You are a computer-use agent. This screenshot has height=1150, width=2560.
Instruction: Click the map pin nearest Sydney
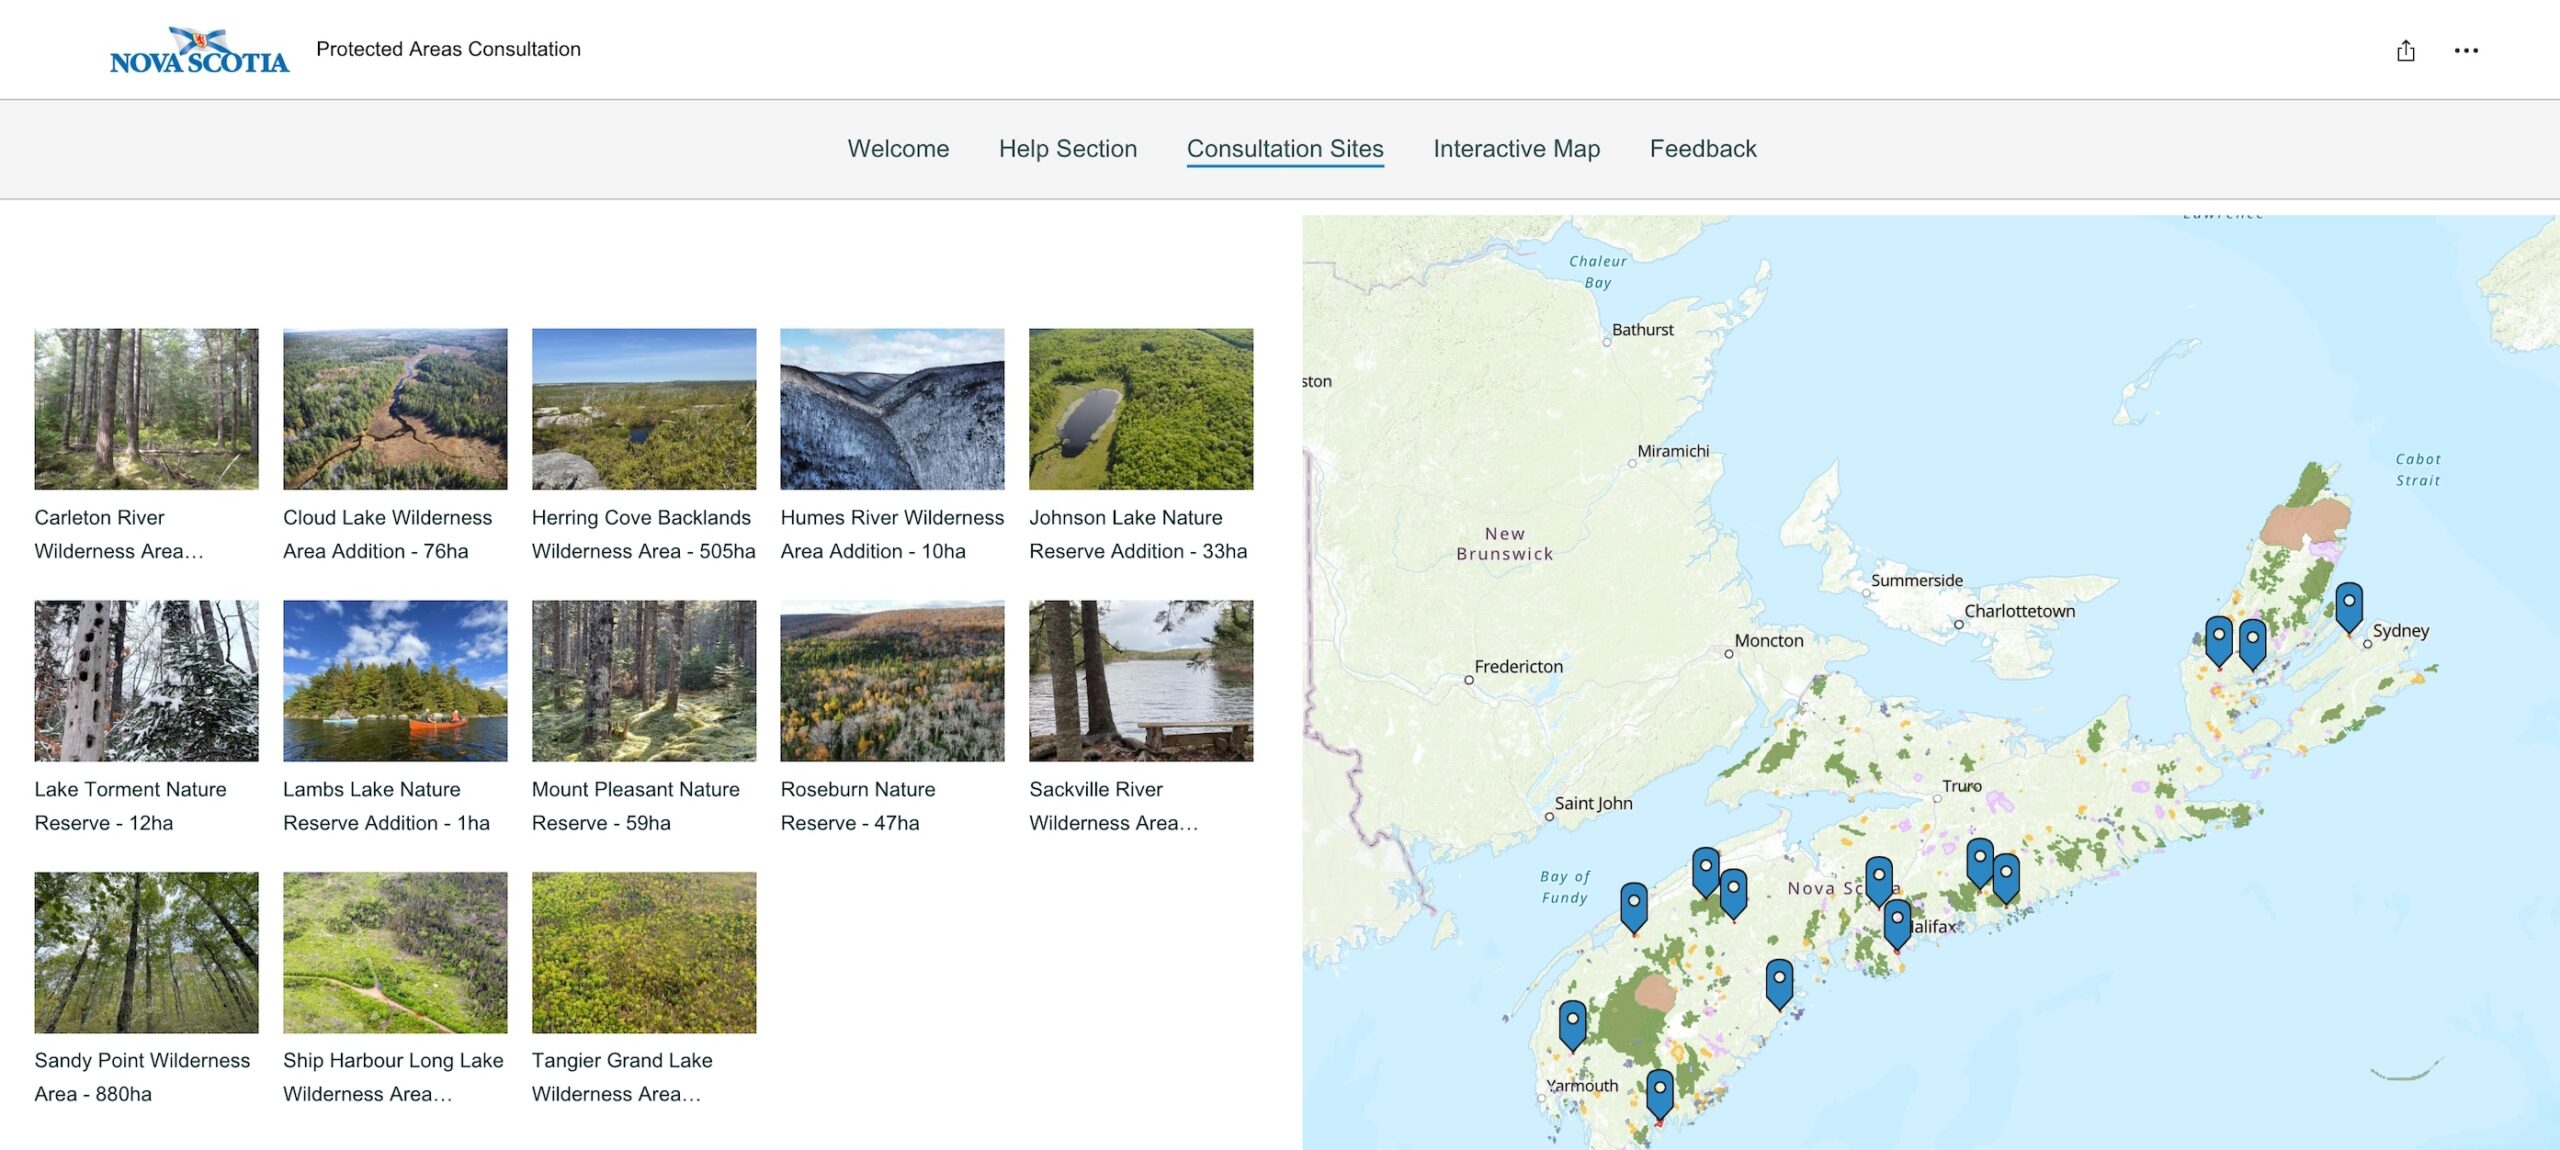point(2348,607)
